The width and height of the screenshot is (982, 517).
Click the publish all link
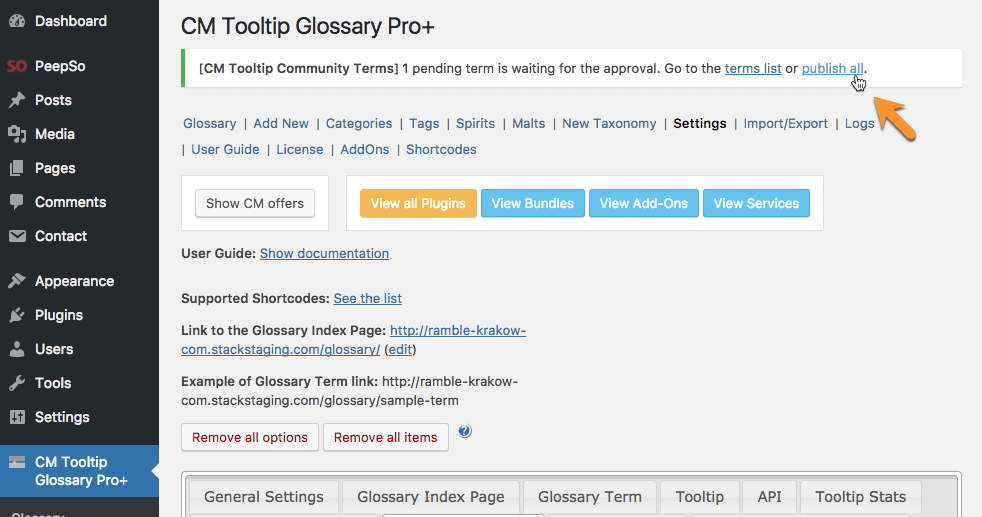(832, 68)
